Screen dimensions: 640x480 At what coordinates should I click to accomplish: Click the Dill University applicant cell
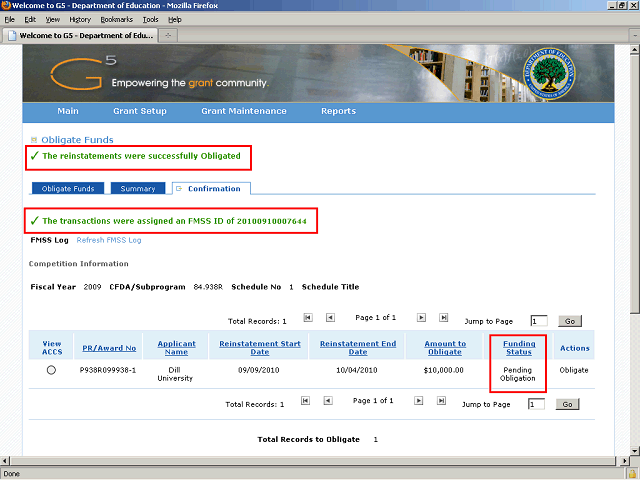[175, 374]
